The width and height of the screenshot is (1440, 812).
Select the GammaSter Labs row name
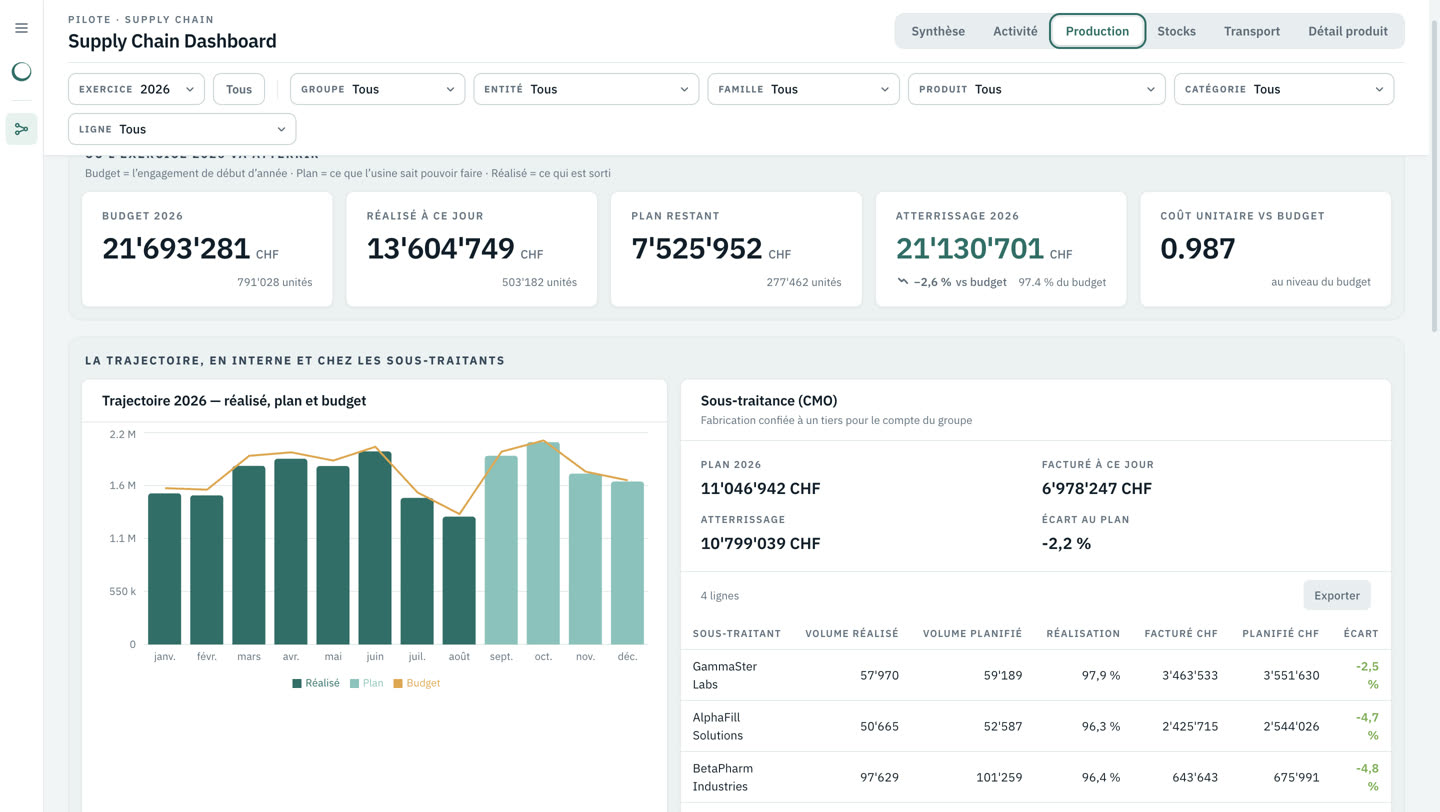point(725,675)
